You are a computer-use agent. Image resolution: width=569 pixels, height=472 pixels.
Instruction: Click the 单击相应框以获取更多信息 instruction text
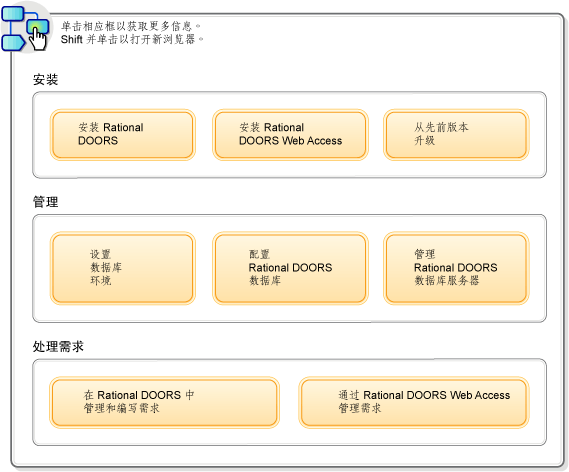click(x=131, y=26)
